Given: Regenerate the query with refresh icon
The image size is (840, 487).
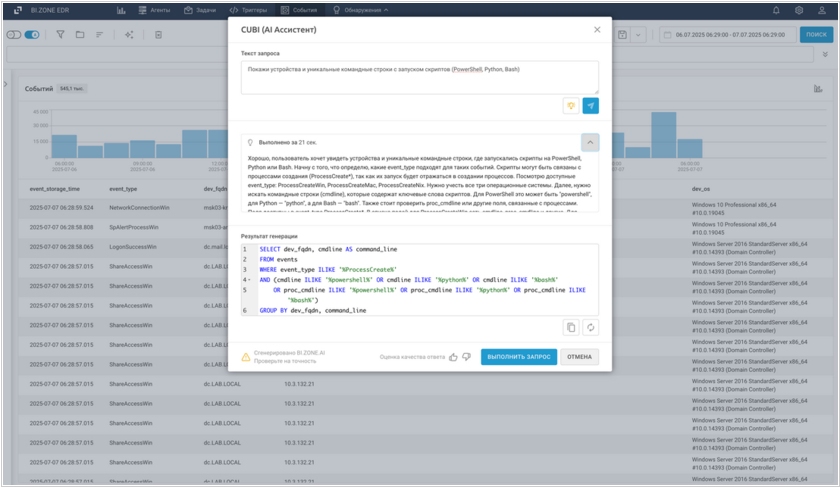Looking at the screenshot, I should click(590, 327).
